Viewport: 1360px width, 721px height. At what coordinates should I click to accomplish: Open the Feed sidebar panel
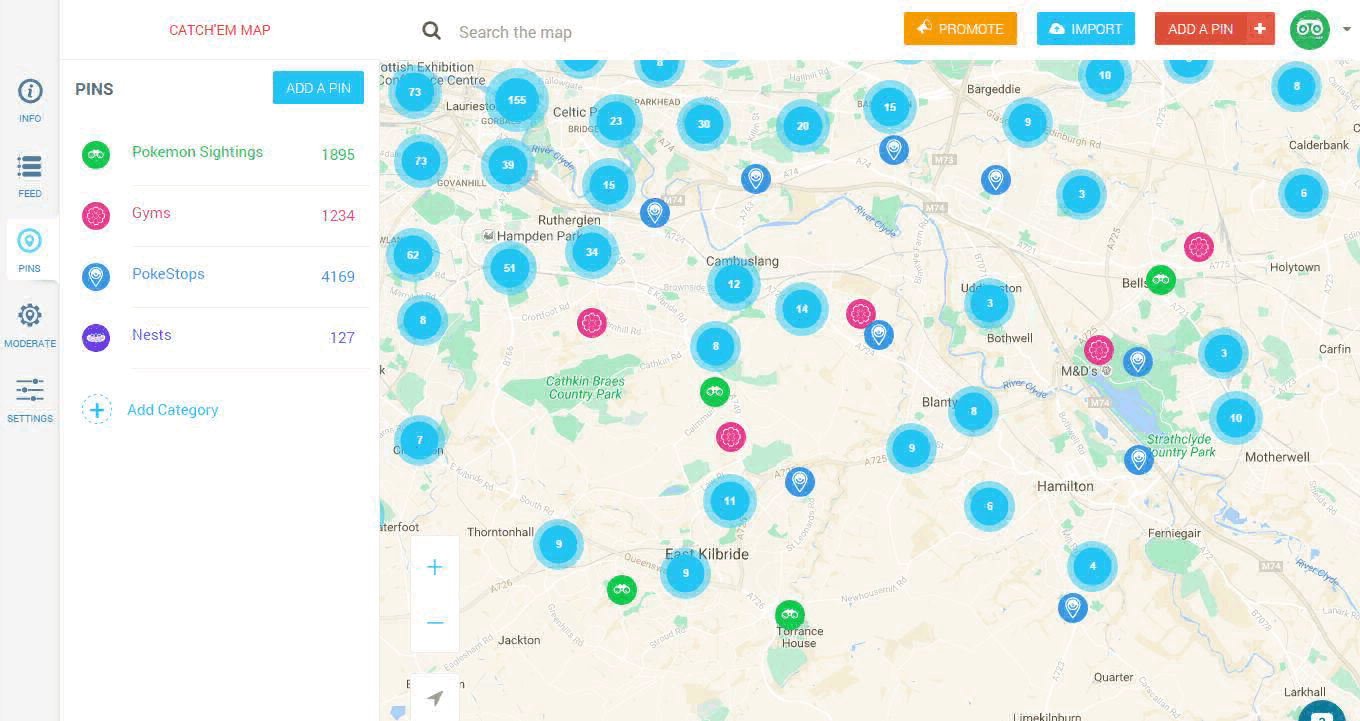[x=30, y=175]
